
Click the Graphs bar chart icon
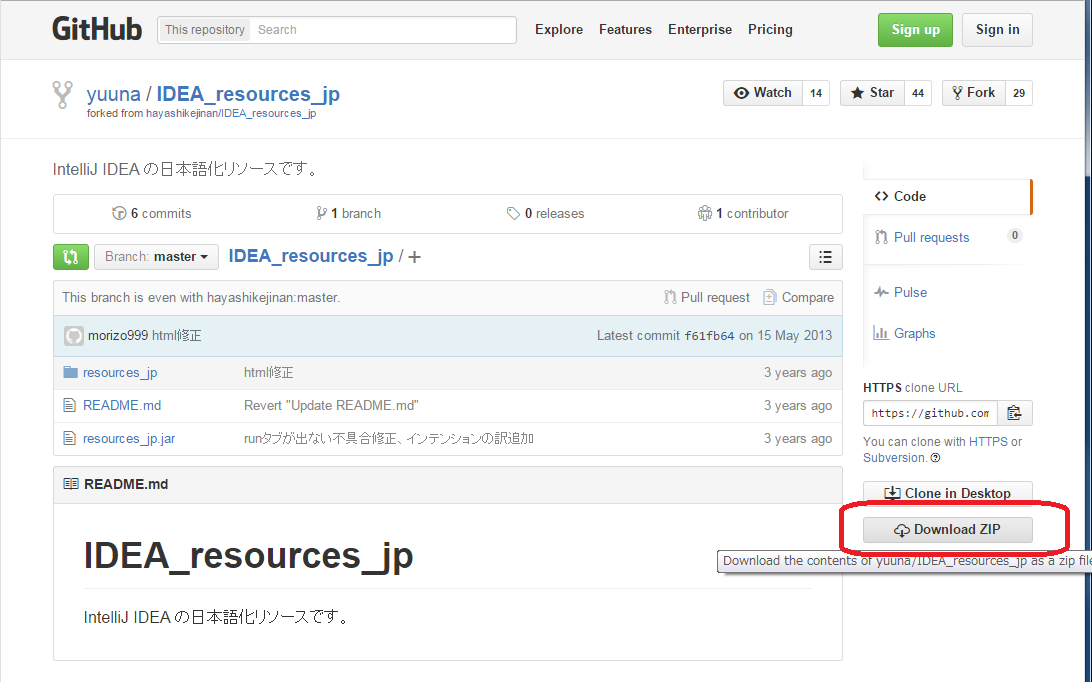[x=881, y=333]
